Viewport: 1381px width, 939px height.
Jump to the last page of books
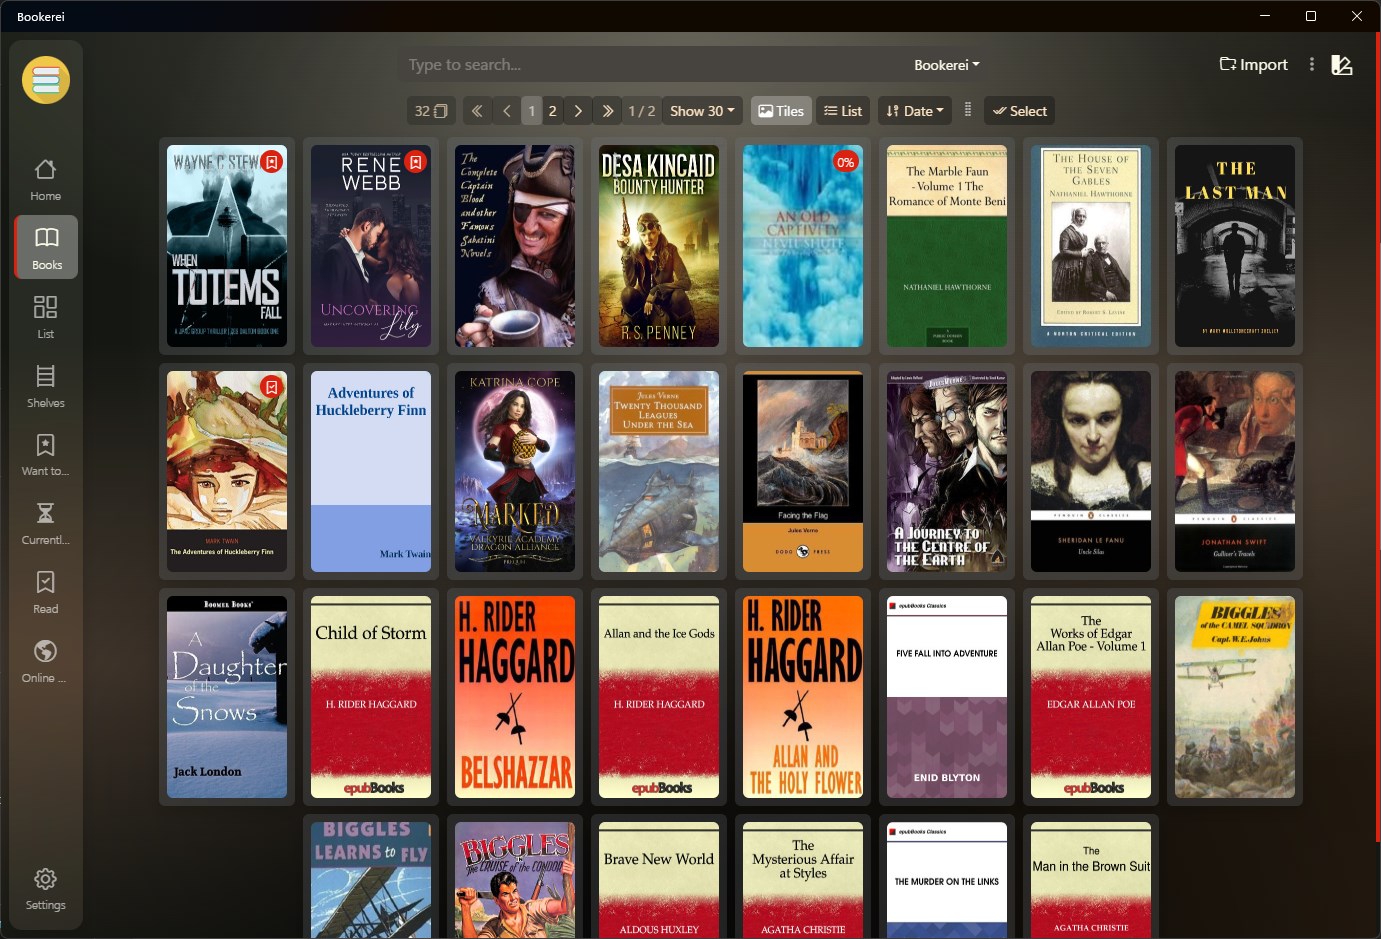coord(607,111)
